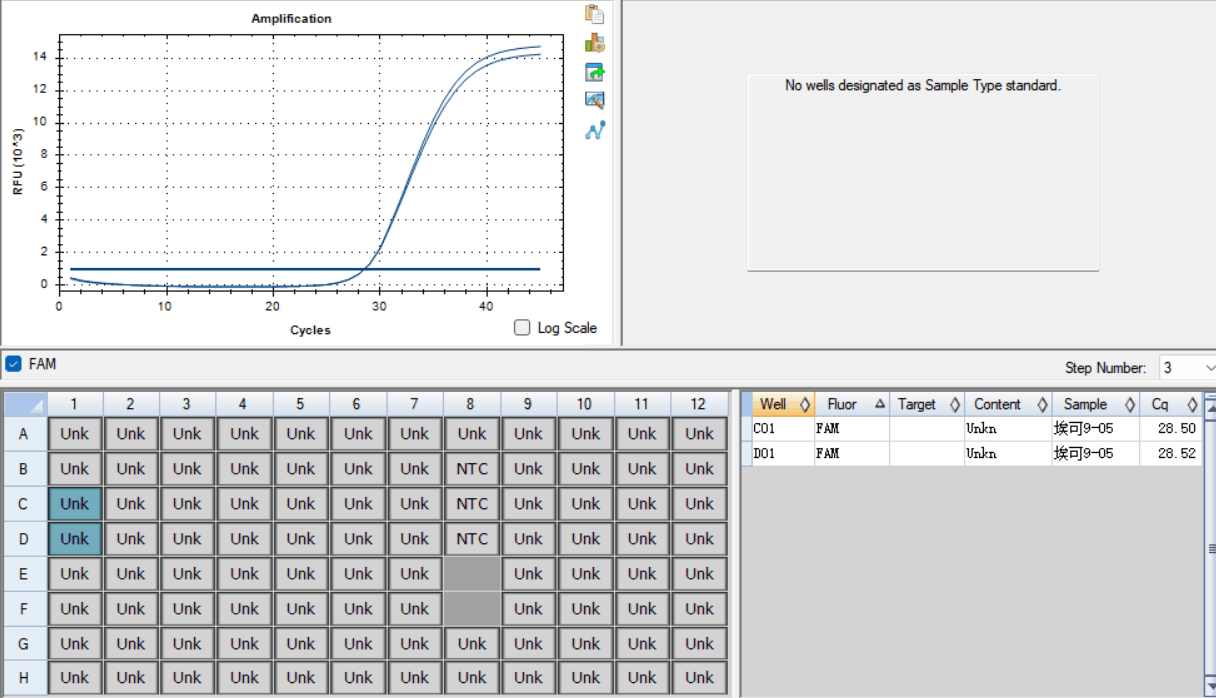Click the chart image edit icon with pencil

click(x=595, y=100)
